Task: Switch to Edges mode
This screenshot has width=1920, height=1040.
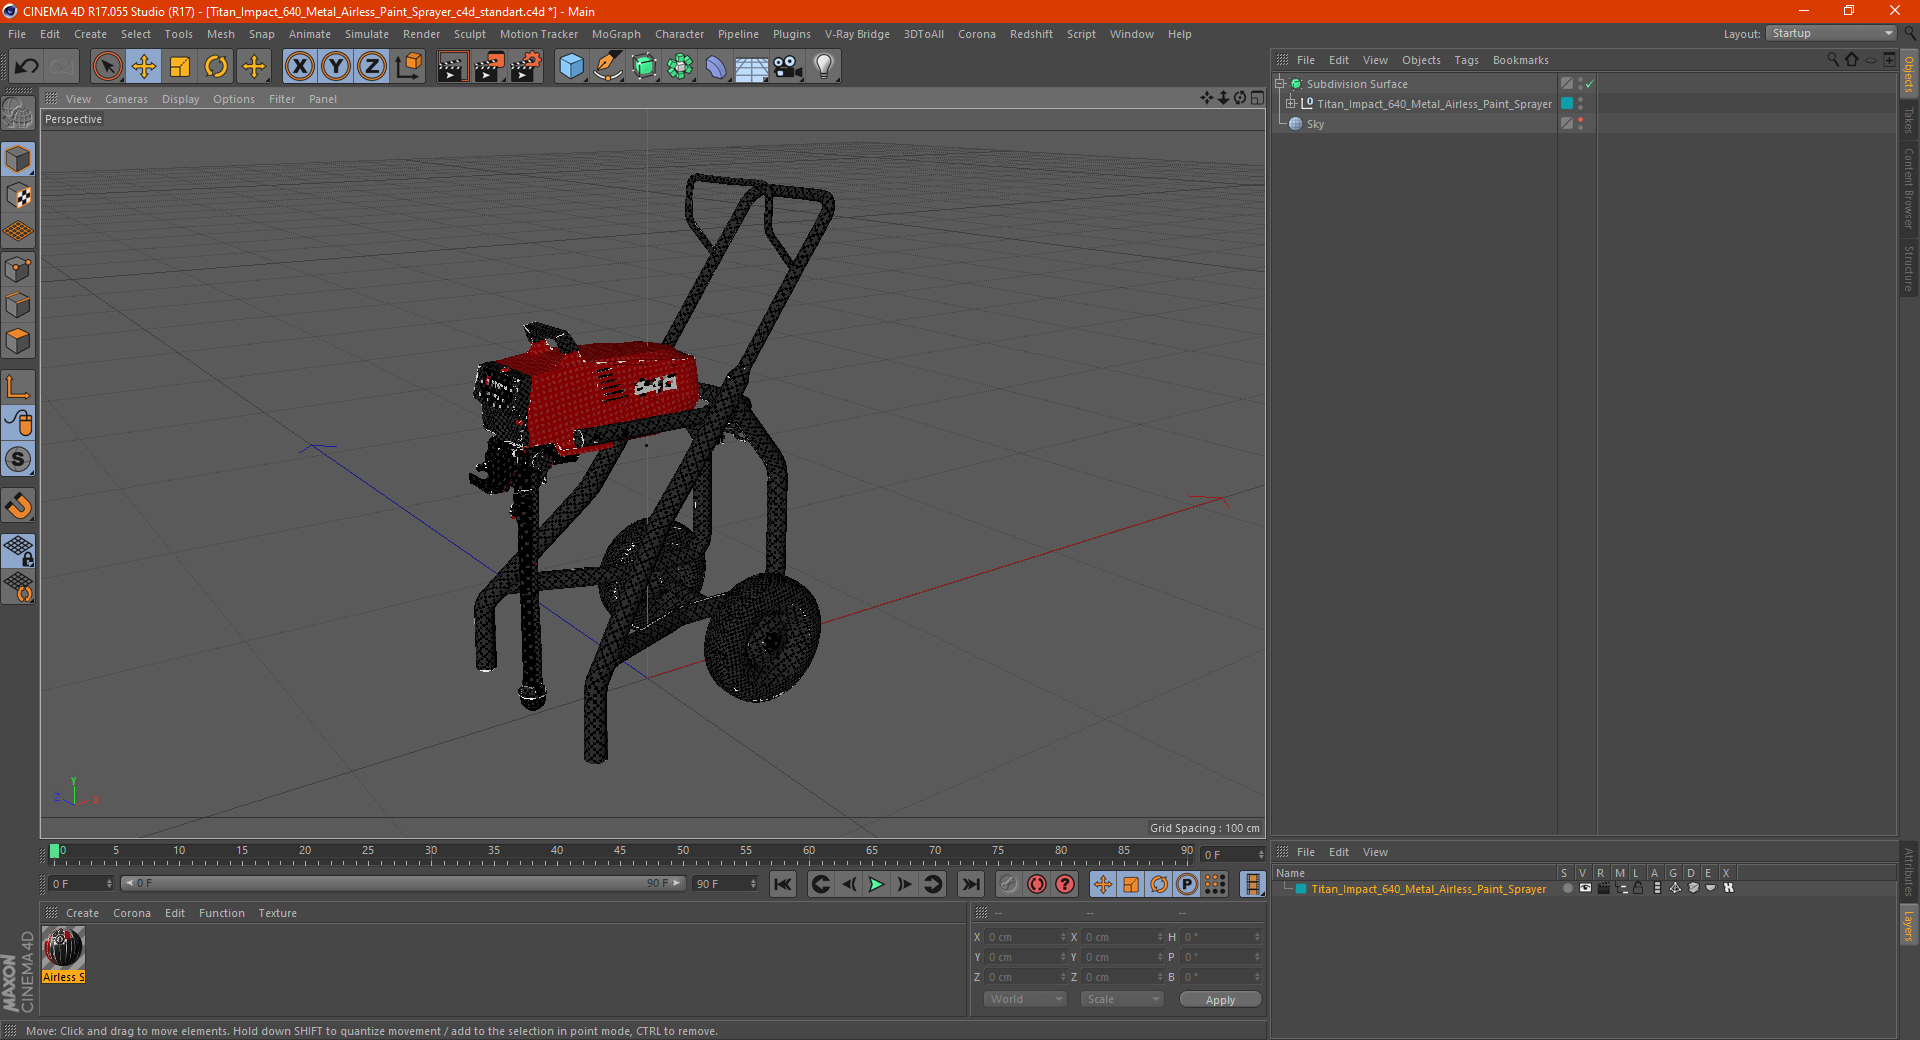Action: click(18, 305)
